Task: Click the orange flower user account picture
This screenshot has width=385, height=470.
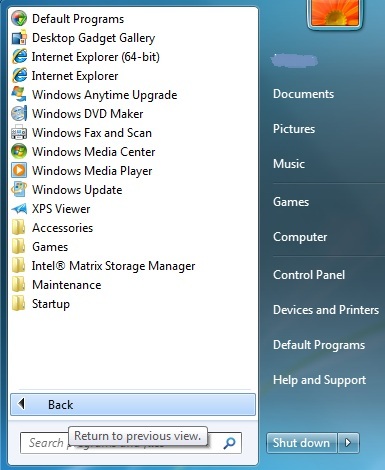Action: pyautogui.click(x=335, y=13)
